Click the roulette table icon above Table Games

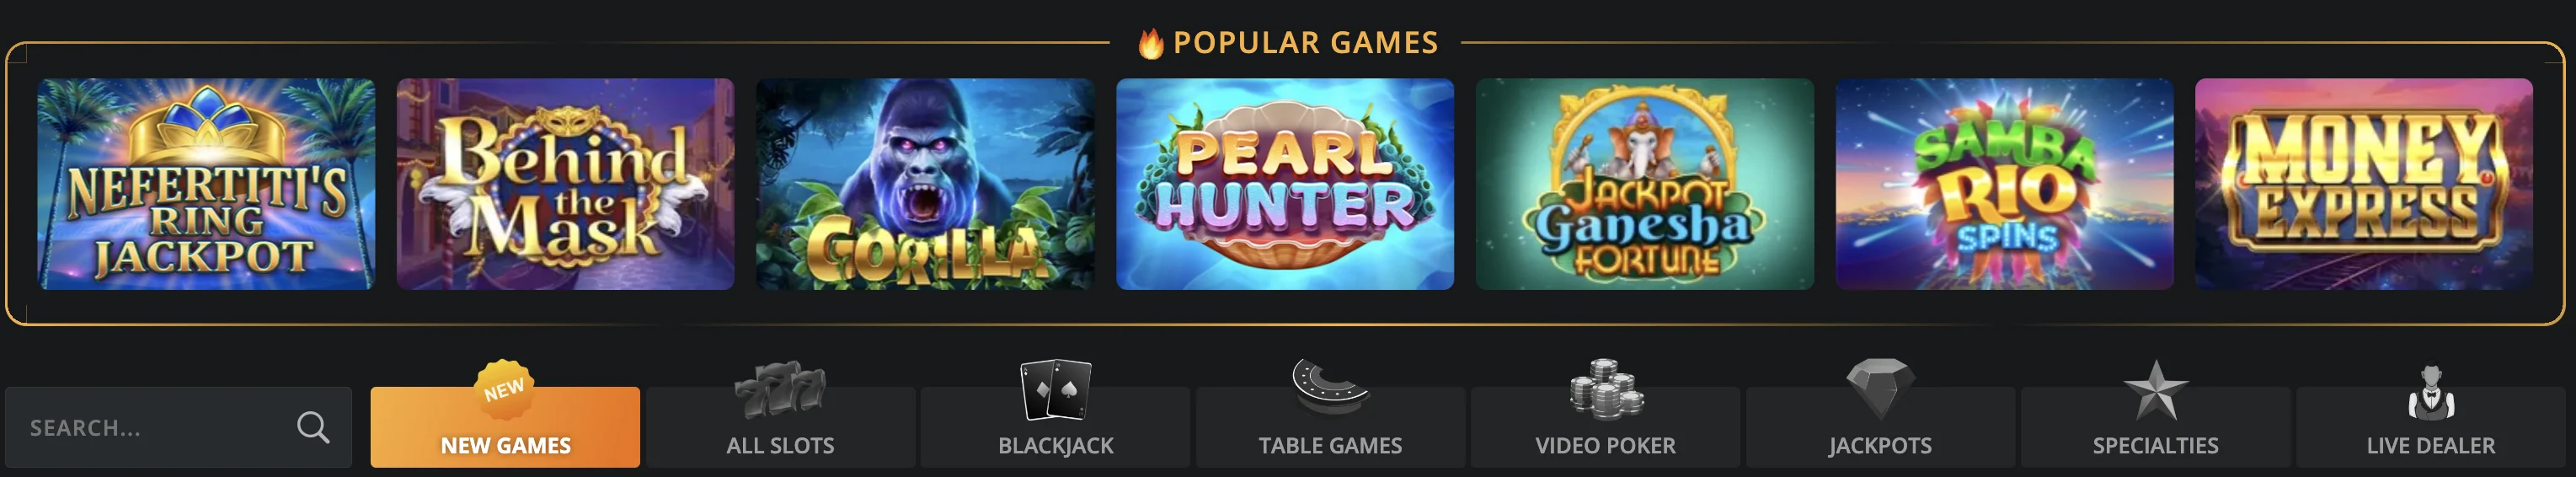1330,386
